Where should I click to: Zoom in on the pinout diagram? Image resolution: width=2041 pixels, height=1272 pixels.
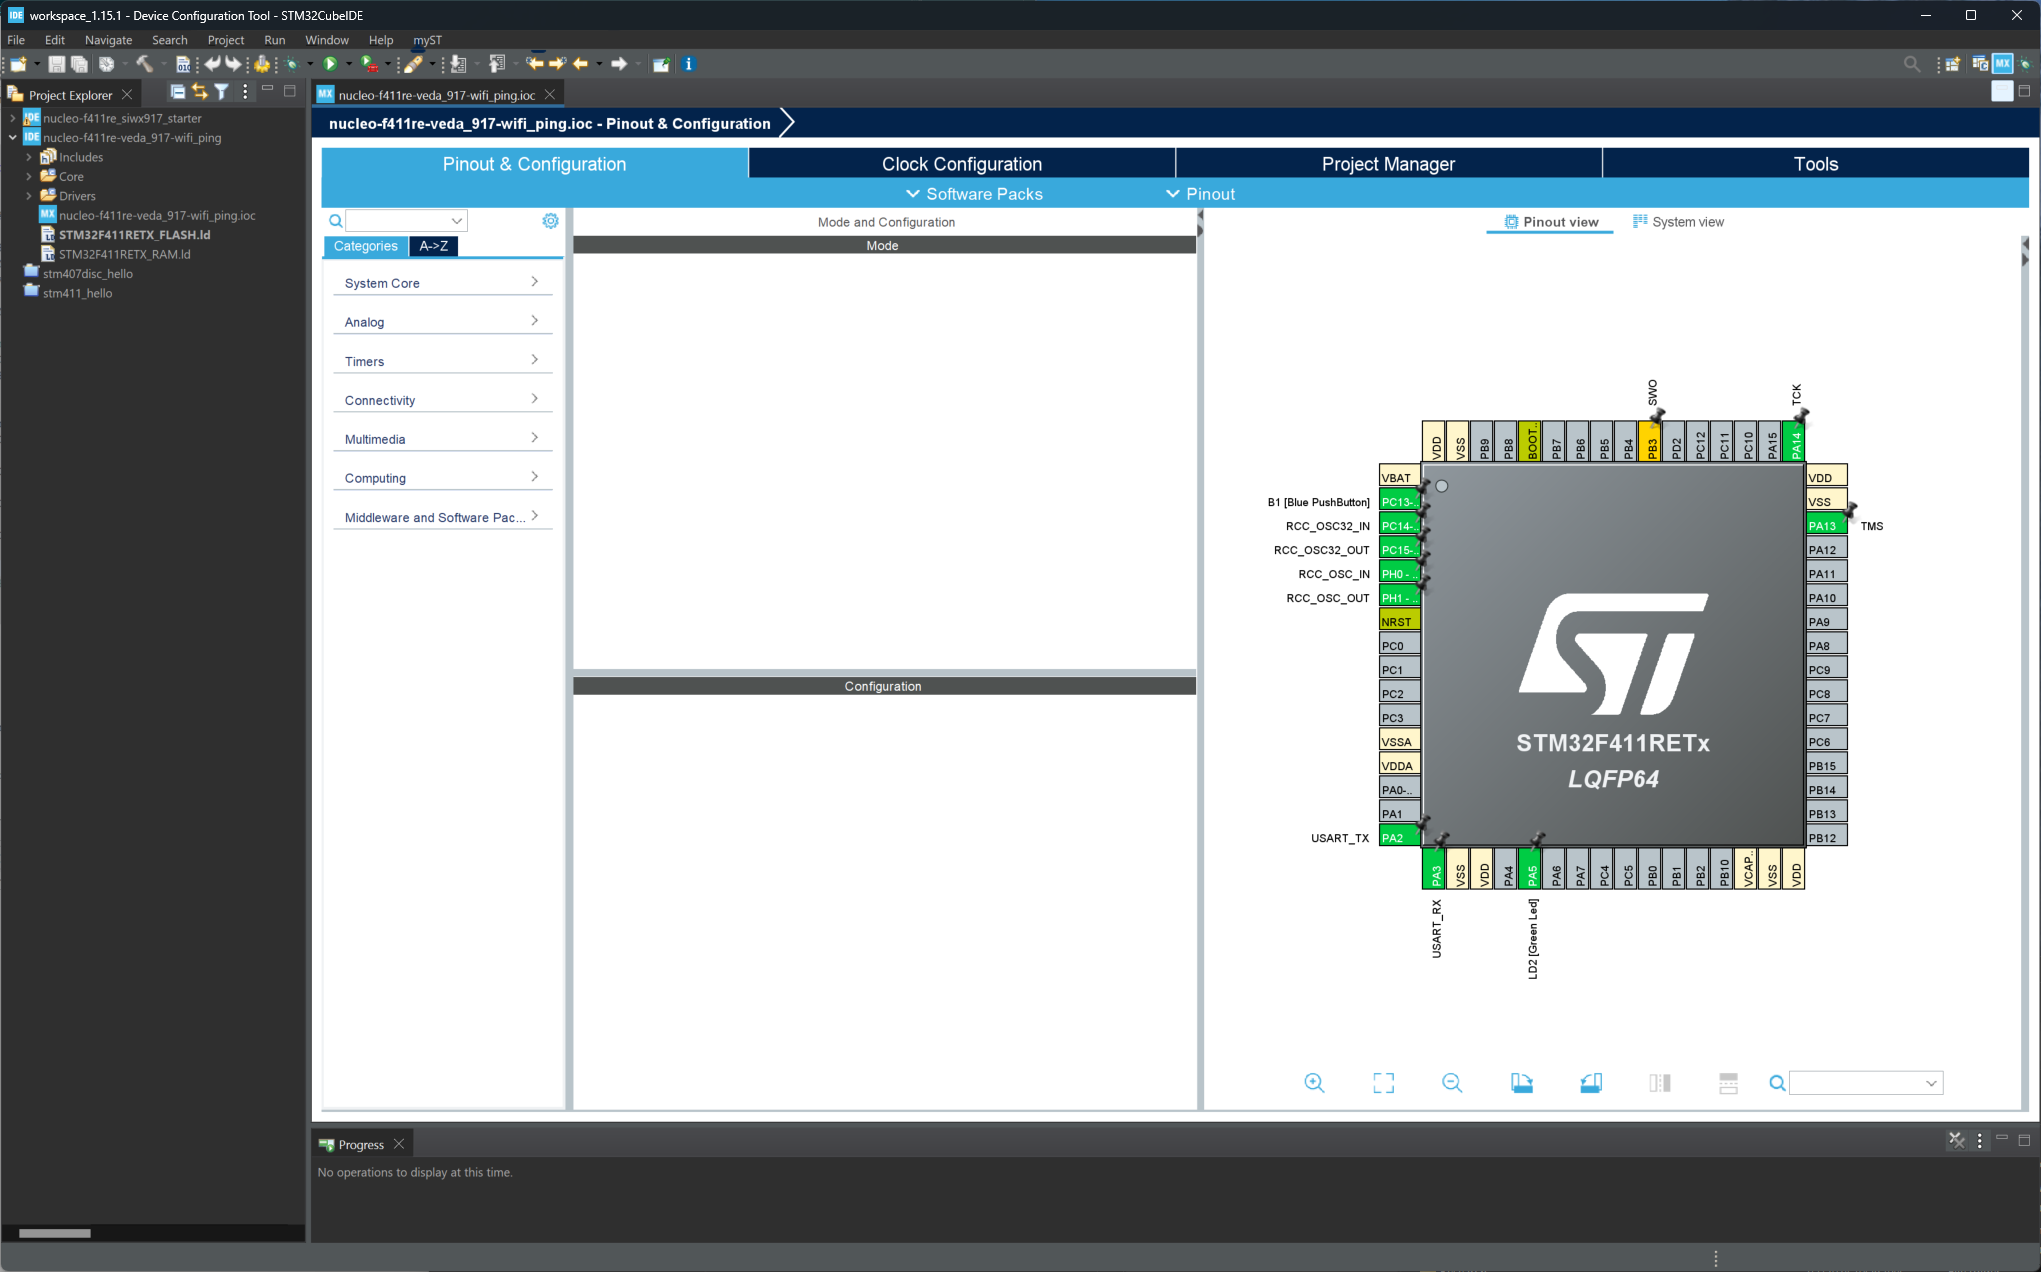(x=1315, y=1083)
